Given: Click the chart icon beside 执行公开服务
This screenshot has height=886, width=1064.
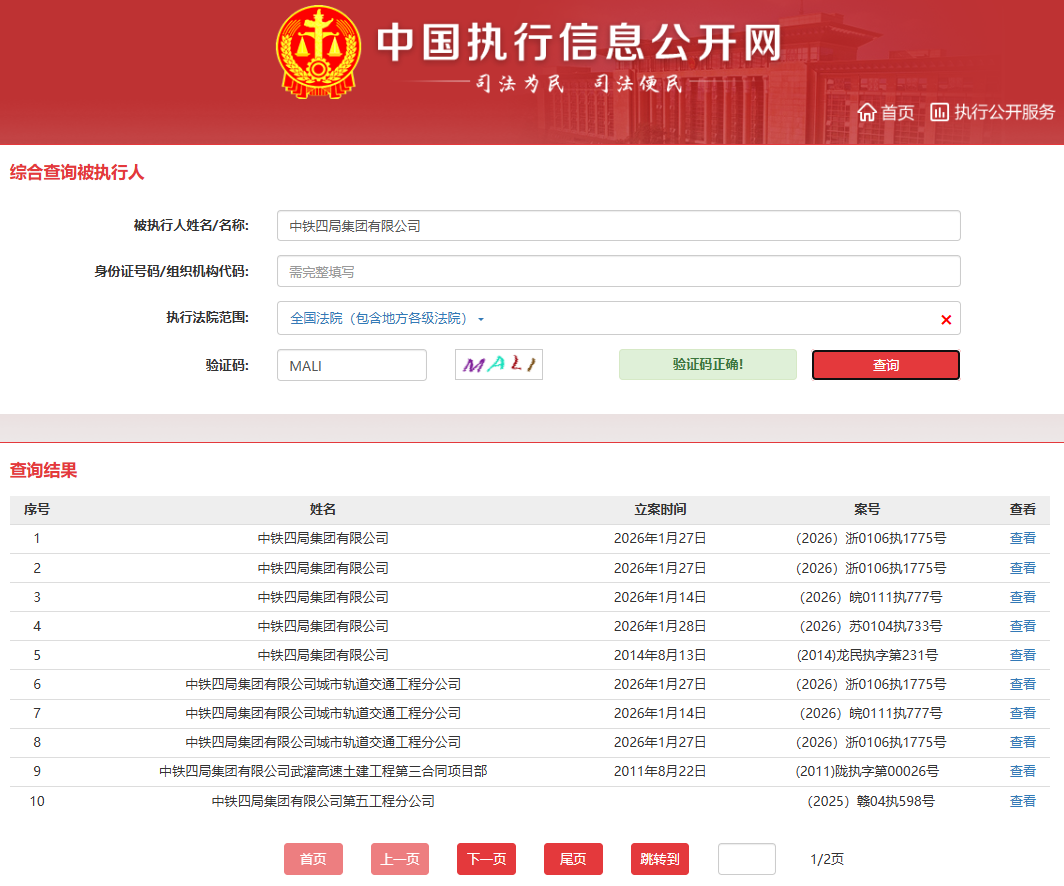Looking at the screenshot, I should [x=939, y=112].
